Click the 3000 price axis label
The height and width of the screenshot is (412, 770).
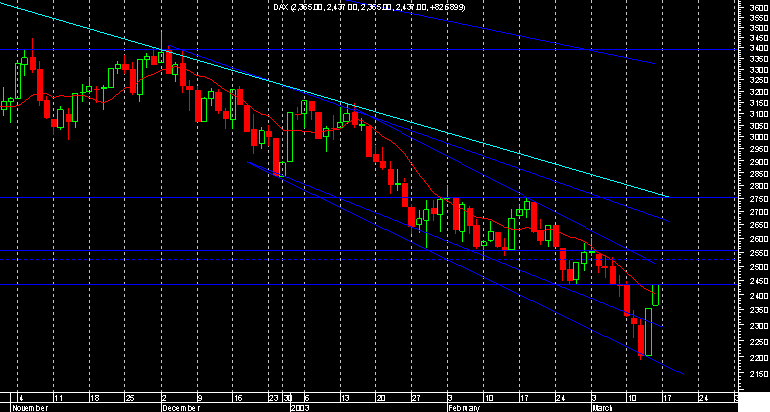[x=759, y=137]
